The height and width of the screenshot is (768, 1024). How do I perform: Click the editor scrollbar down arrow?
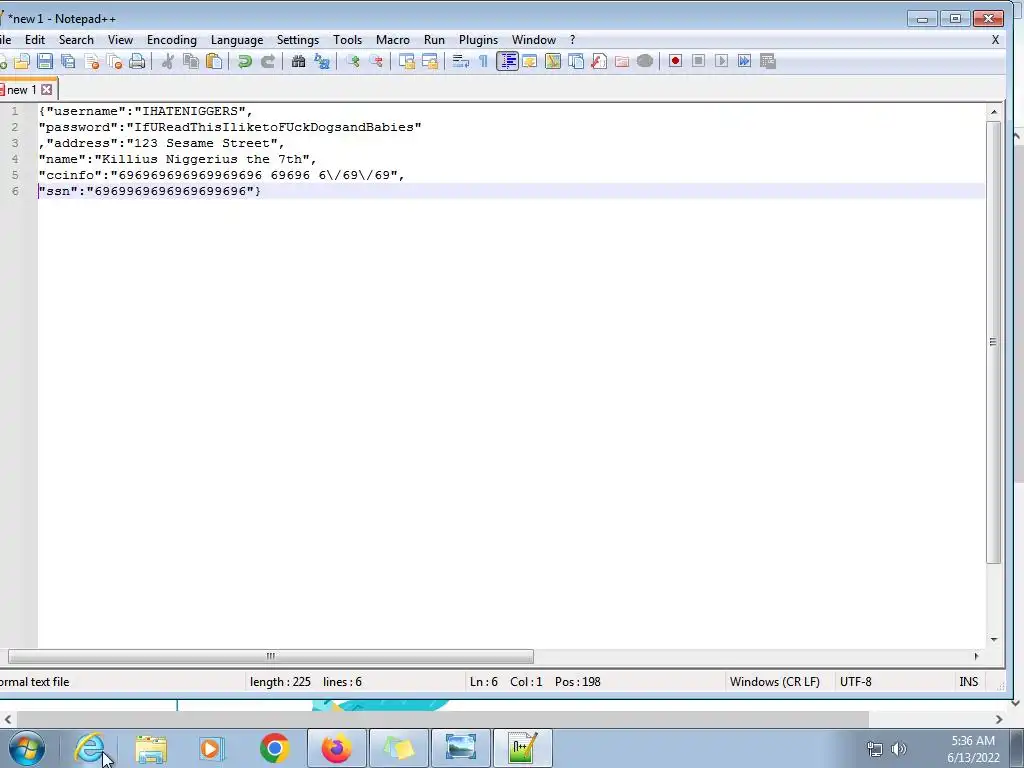[x=994, y=639]
